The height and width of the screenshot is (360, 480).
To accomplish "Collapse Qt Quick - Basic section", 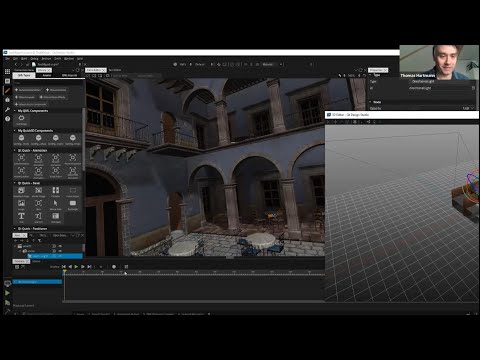I will pyautogui.click(x=15, y=183).
